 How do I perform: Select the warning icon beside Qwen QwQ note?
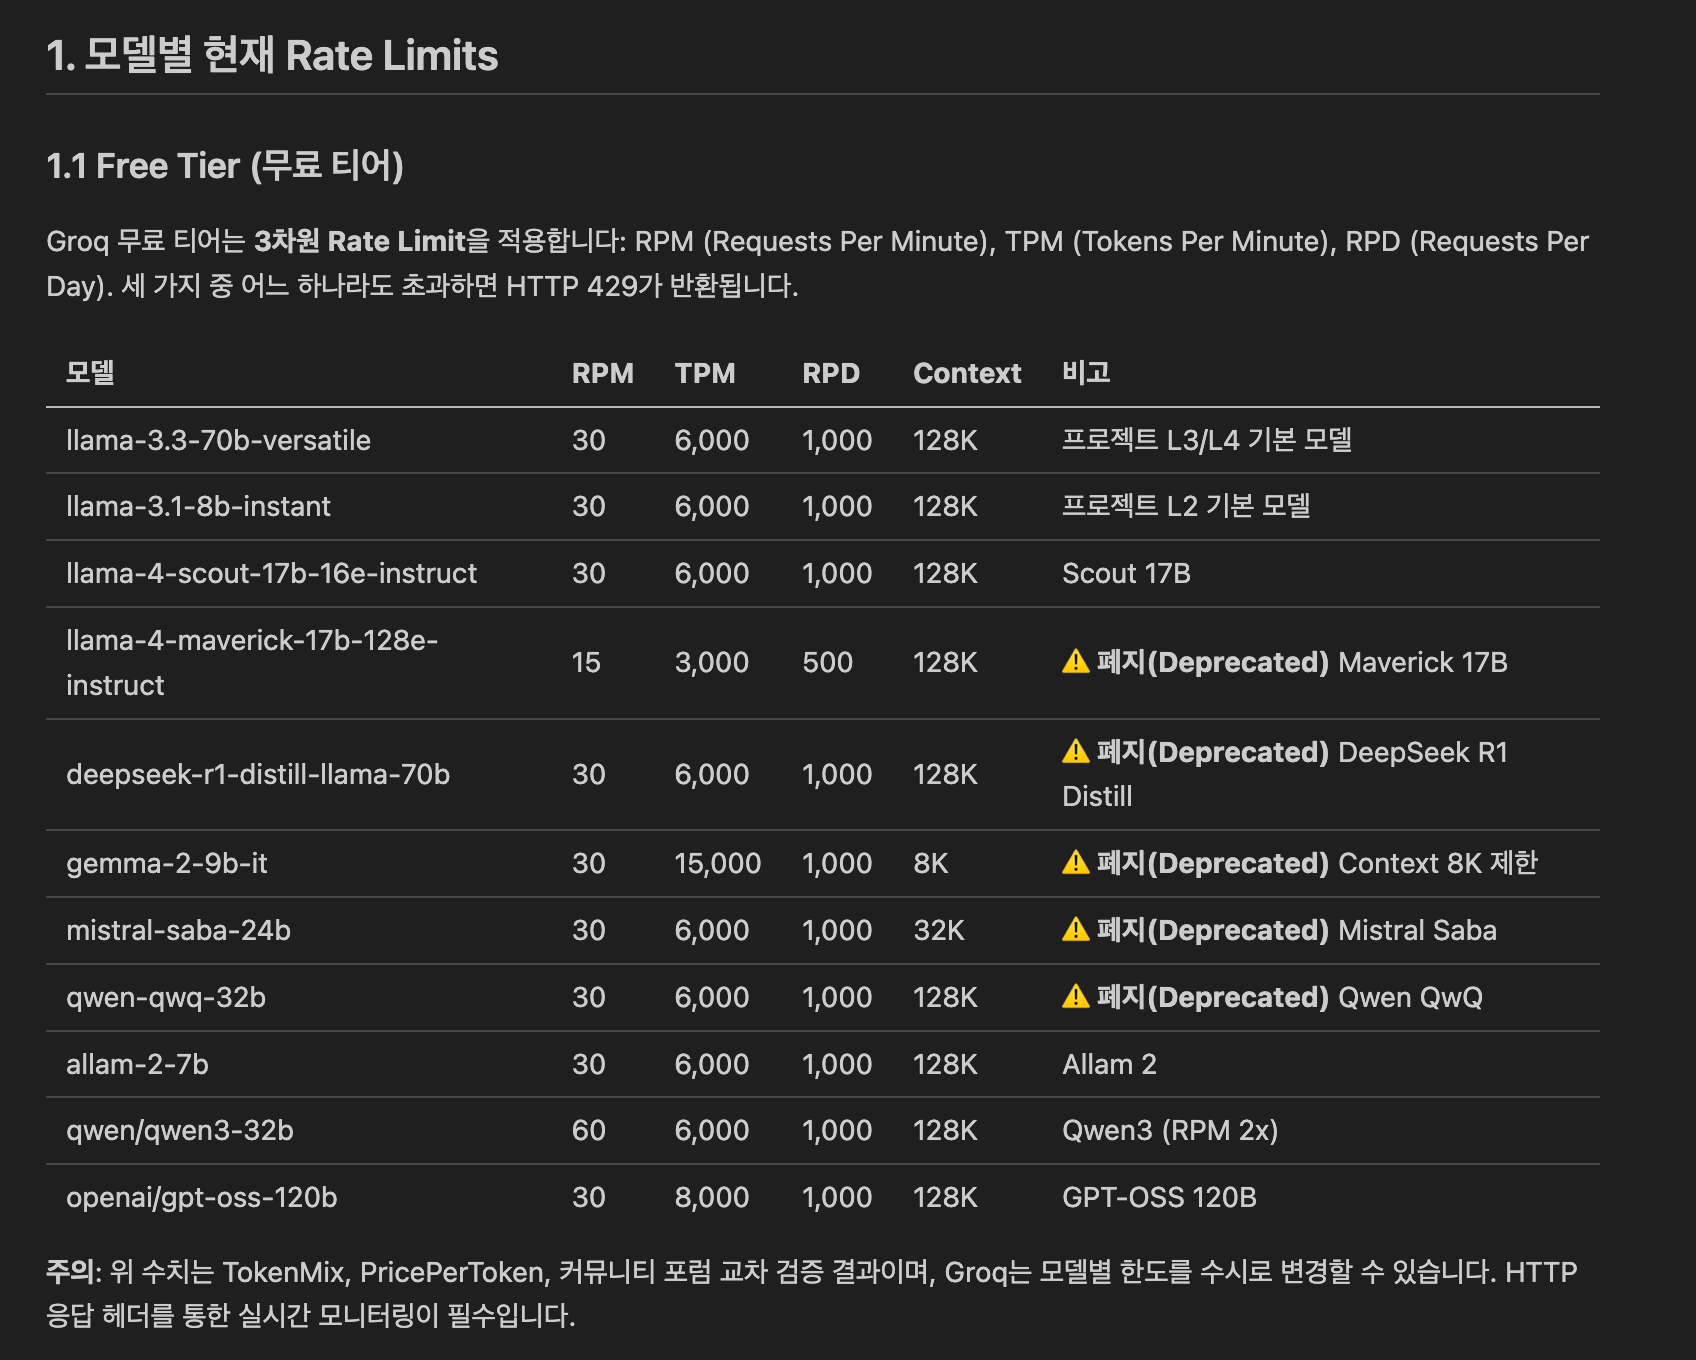click(x=1076, y=997)
